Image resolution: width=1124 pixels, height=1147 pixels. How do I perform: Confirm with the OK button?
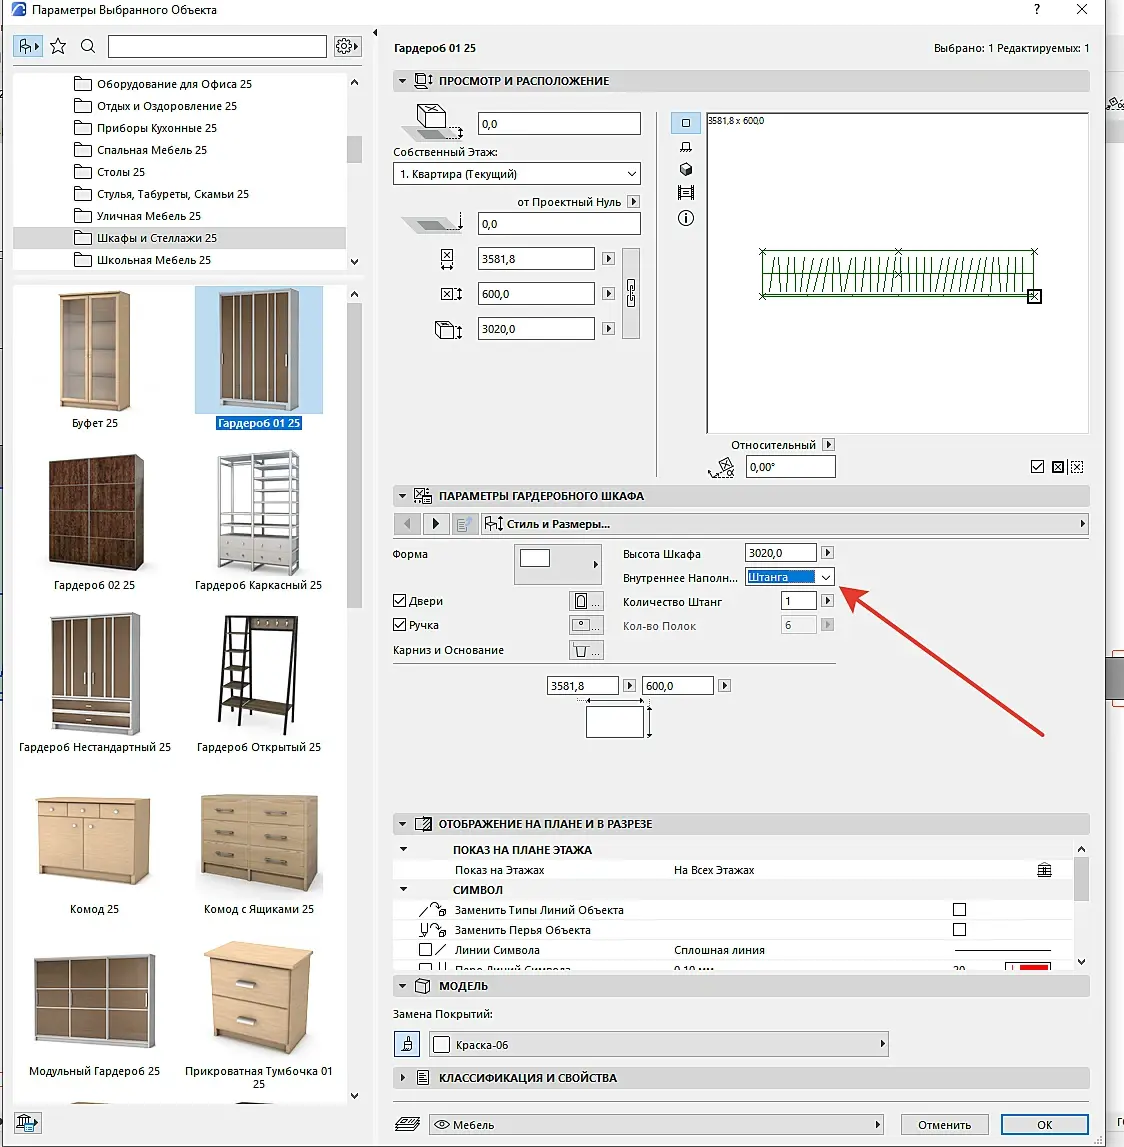[1044, 1125]
